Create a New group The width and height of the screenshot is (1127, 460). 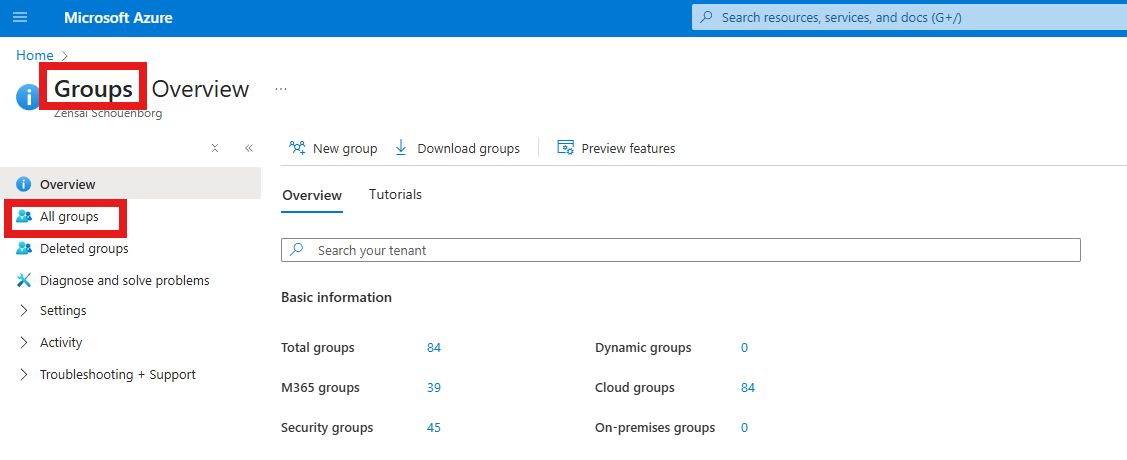click(x=333, y=149)
